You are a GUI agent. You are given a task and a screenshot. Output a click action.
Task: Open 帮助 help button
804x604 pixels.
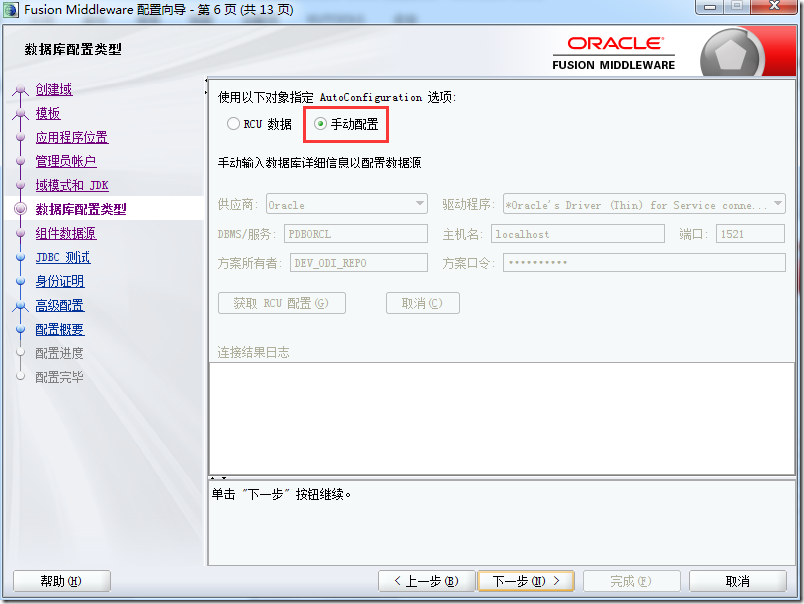pyautogui.click(x=62, y=581)
